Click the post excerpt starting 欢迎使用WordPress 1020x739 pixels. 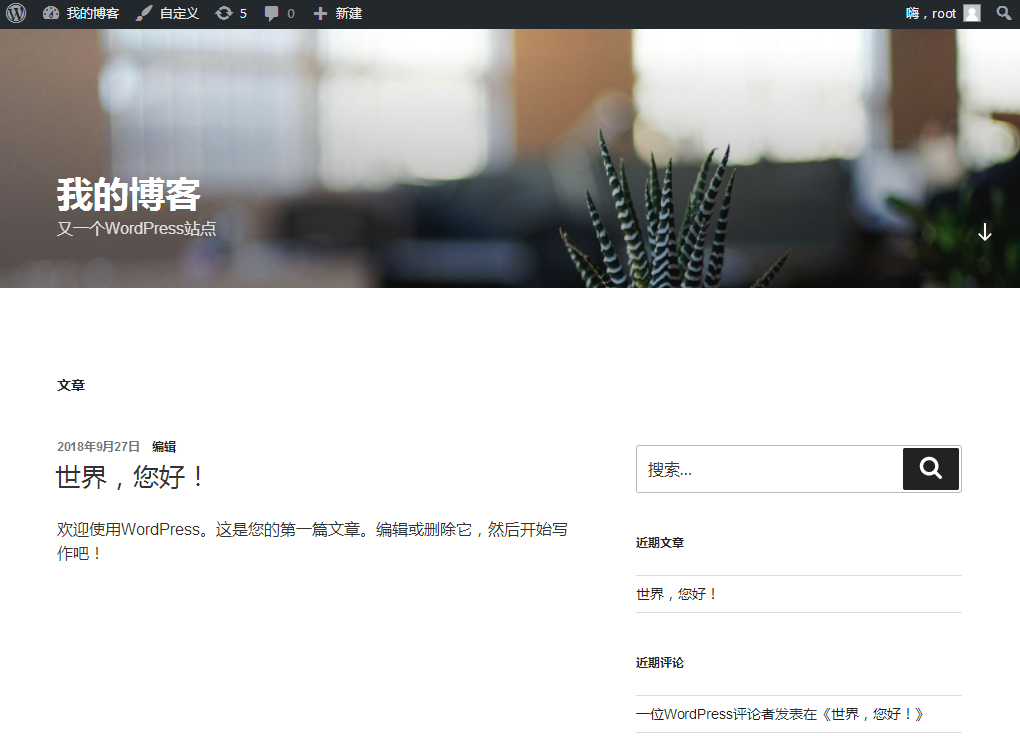312,541
